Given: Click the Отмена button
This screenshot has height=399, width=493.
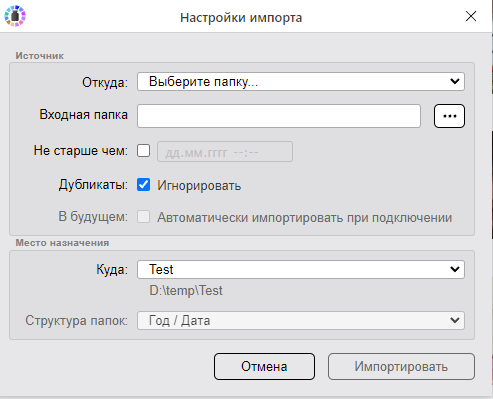Looking at the screenshot, I should tap(264, 366).
